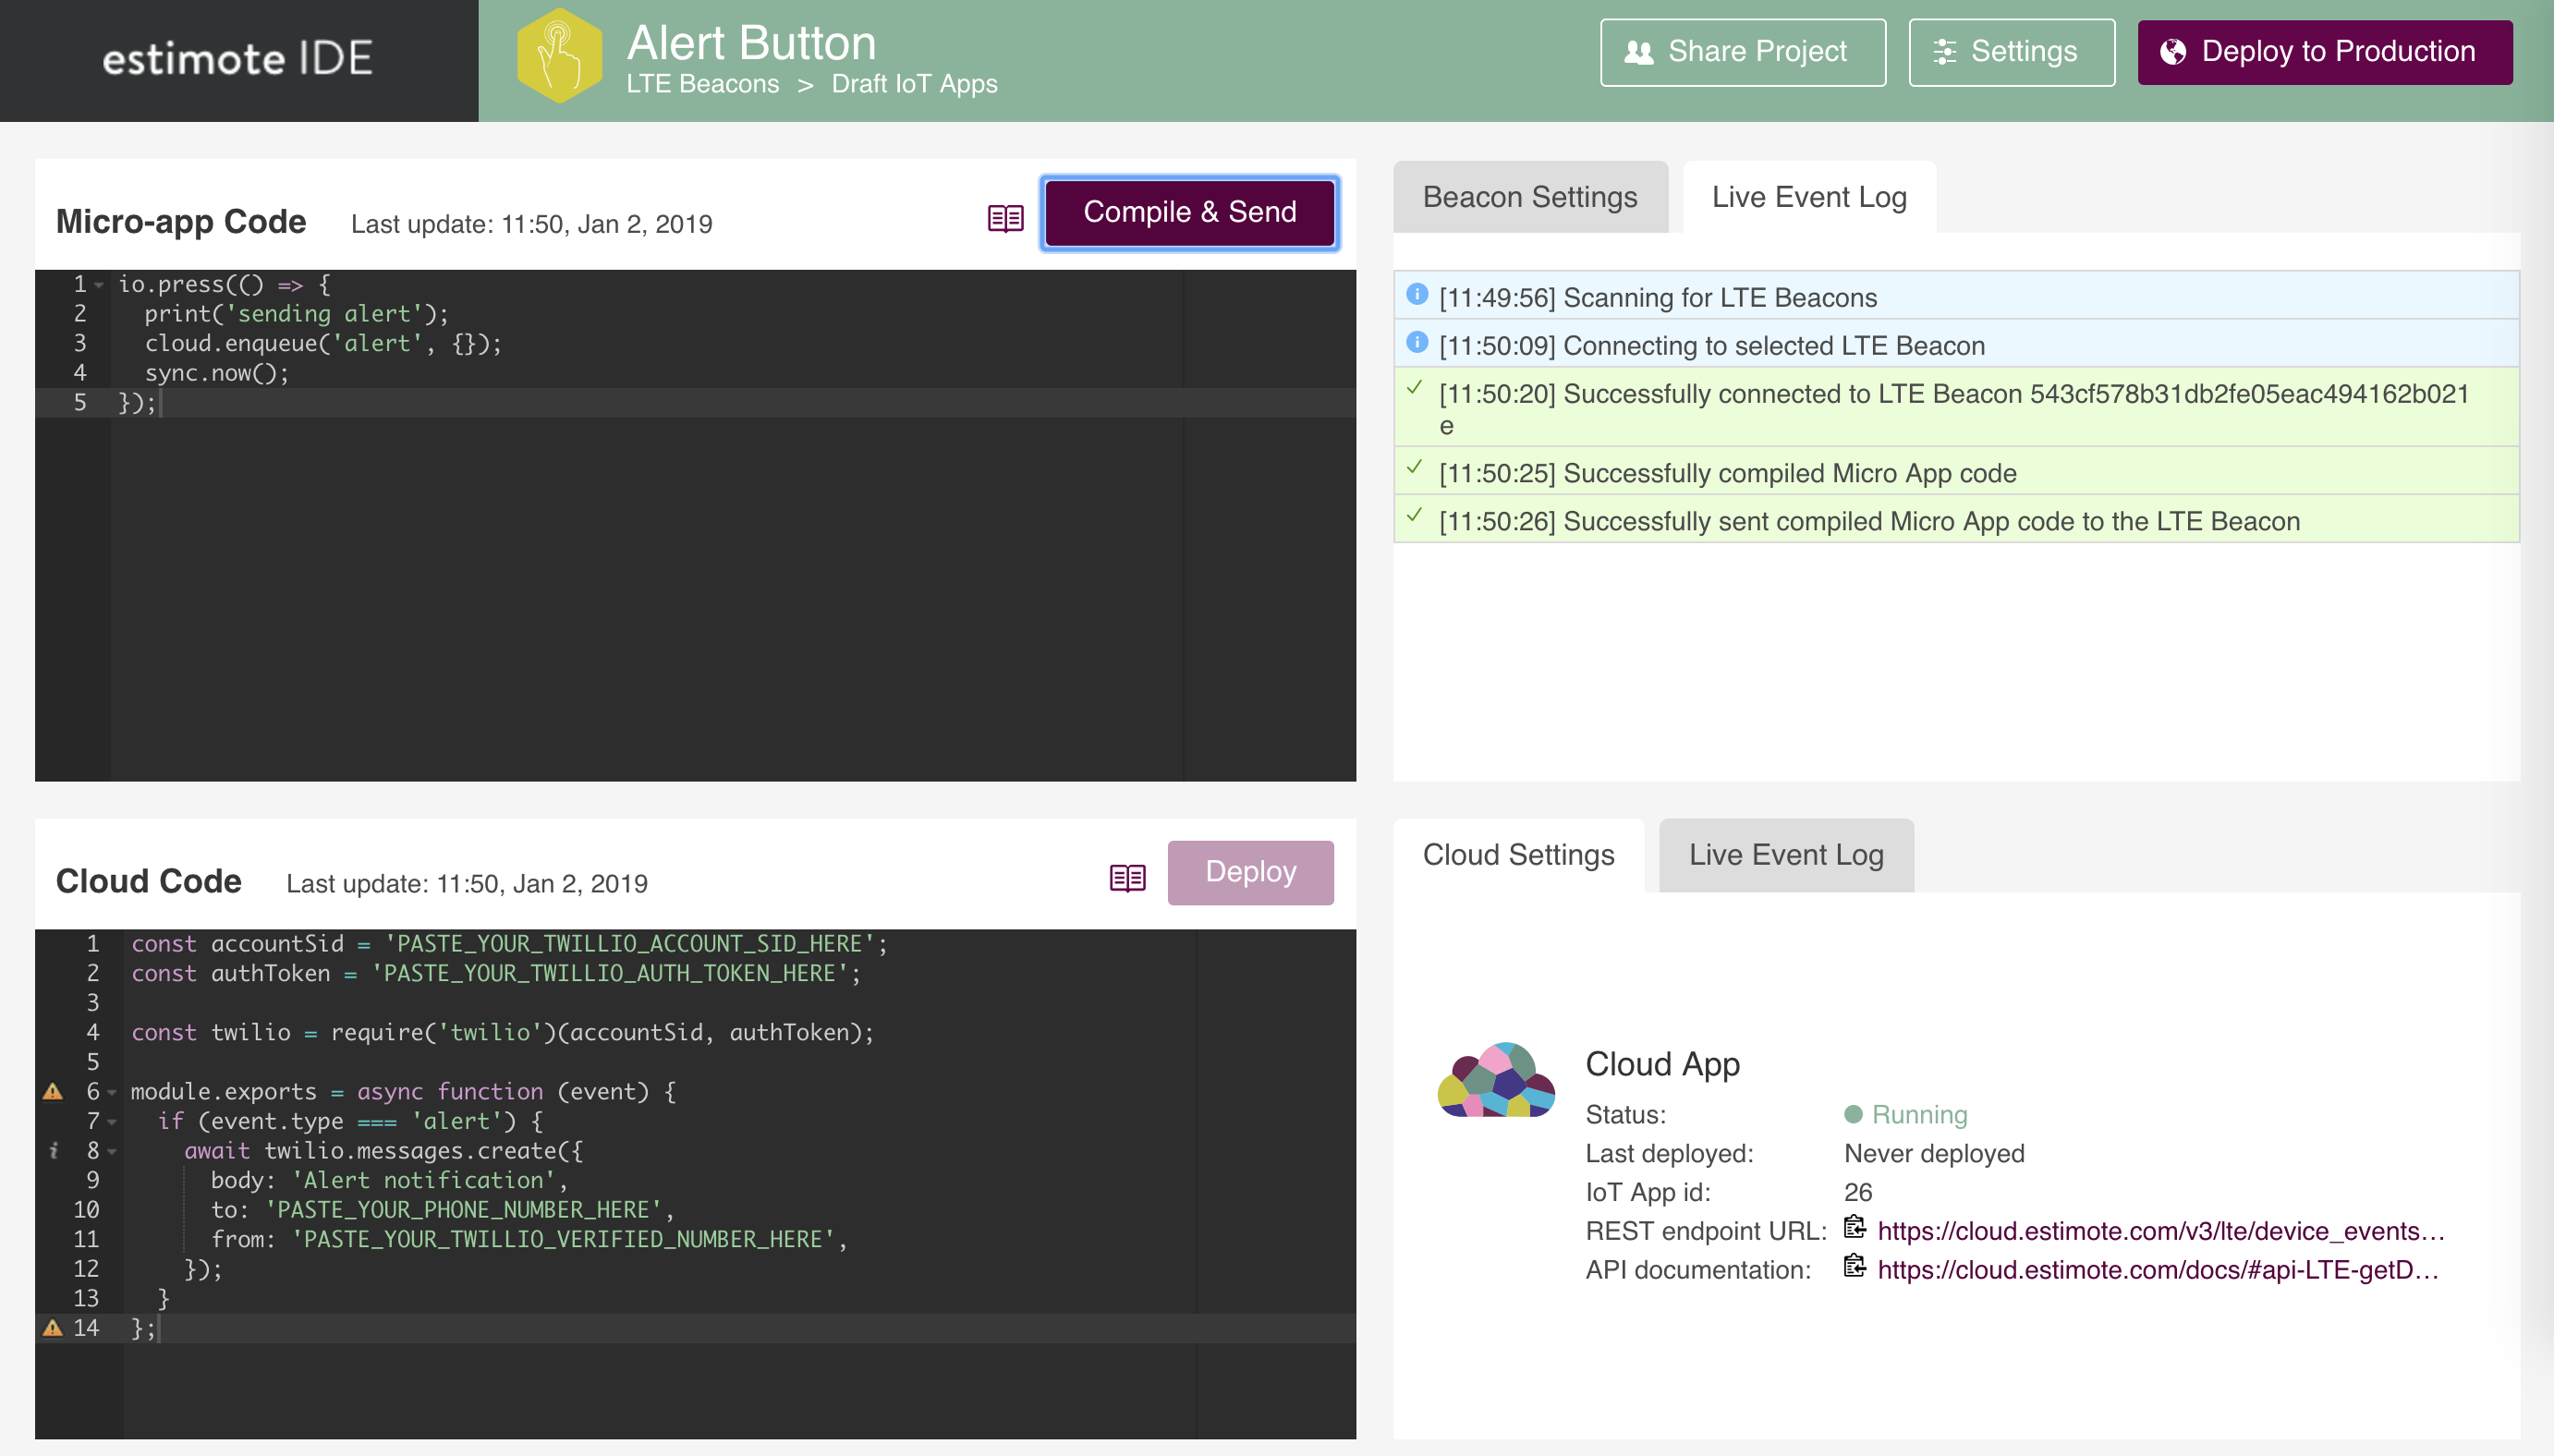The height and width of the screenshot is (1456, 2554).
Task: Click the sync.now() code line
Action: click(217, 374)
